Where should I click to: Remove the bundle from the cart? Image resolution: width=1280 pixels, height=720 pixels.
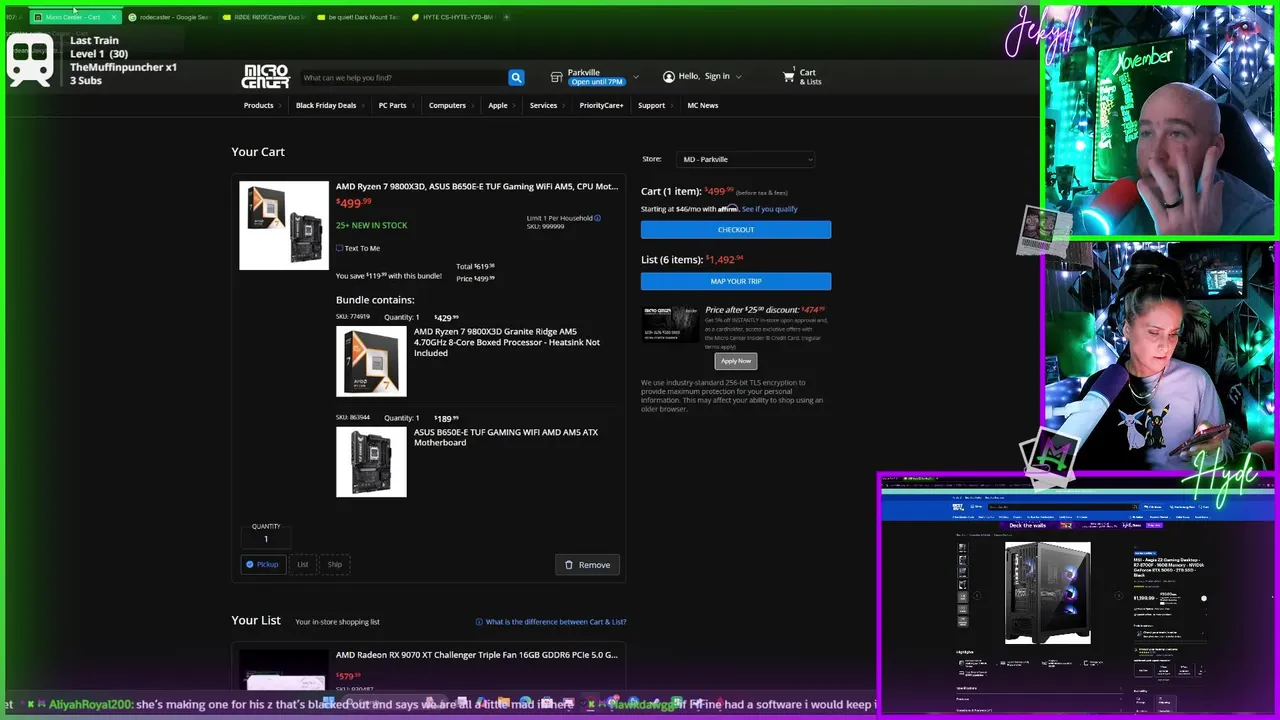point(588,565)
